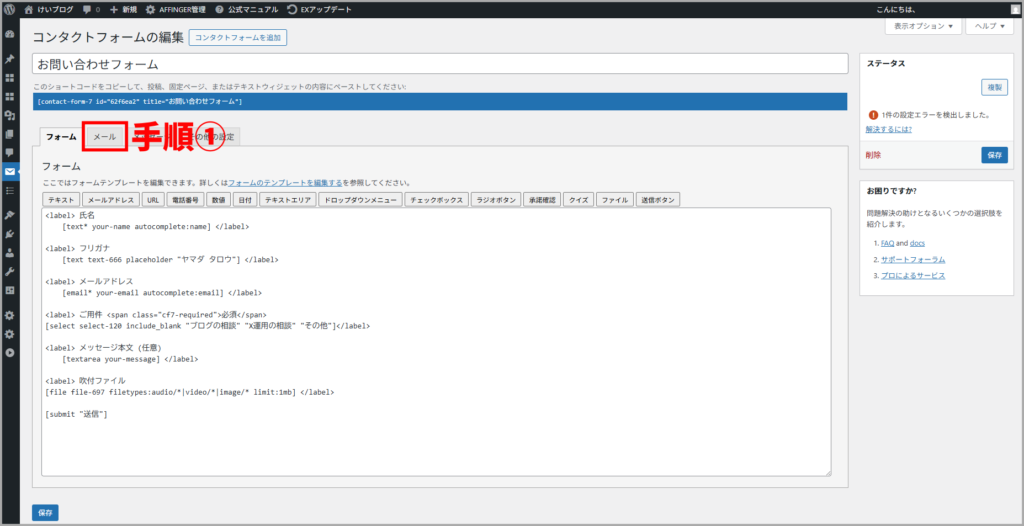Open Appearance via the brush icon
1024x526 pixels.
click(x=10, y=215)
